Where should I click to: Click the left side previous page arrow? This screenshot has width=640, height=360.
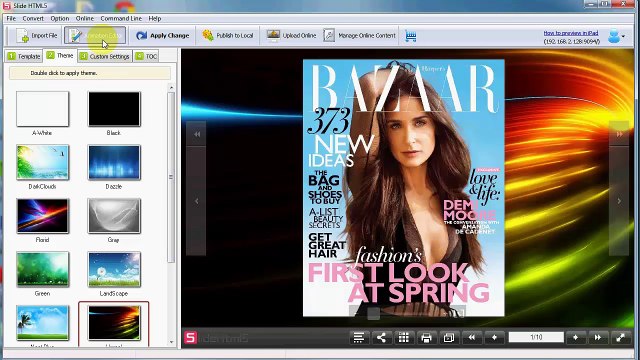(x=196, y=201)
